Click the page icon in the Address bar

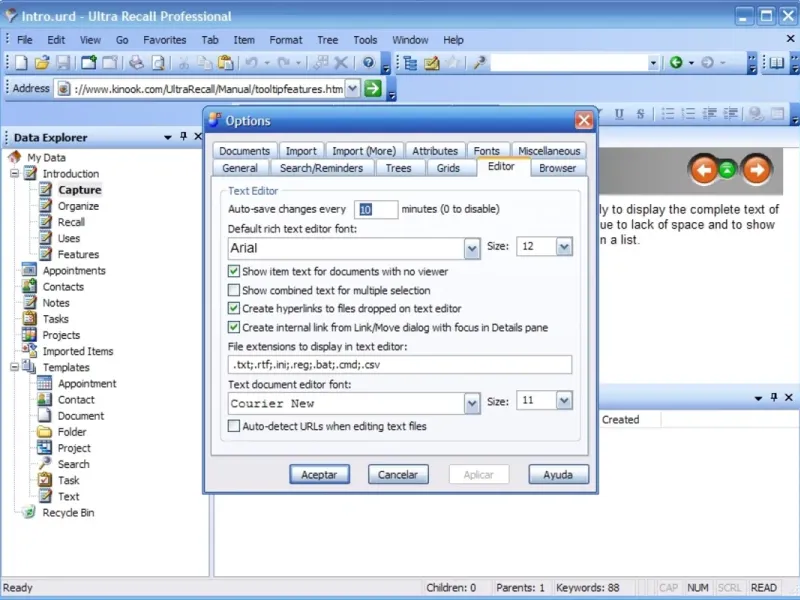pos(63,89)
